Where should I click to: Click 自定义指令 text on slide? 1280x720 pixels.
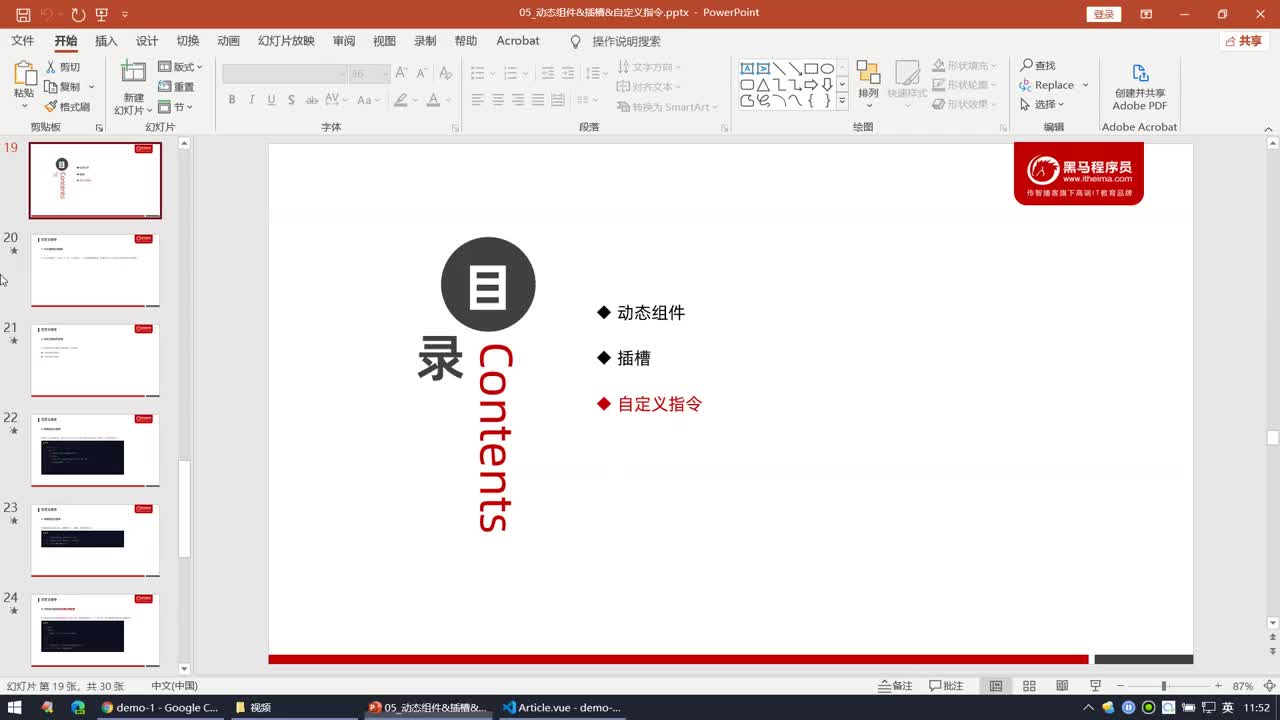click(660, 404)
